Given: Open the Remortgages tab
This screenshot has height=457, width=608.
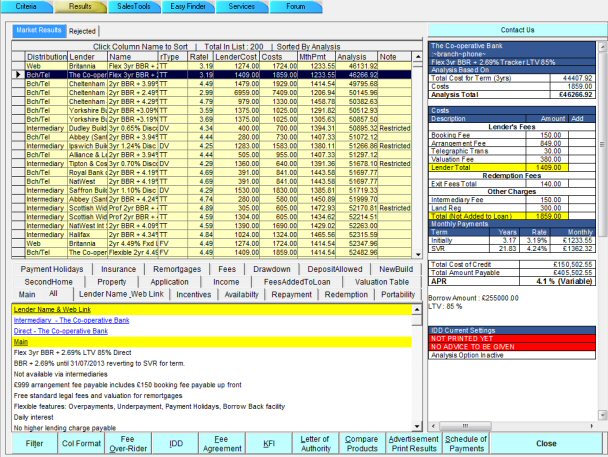Looking at the screenshot, I should [177, 269].
